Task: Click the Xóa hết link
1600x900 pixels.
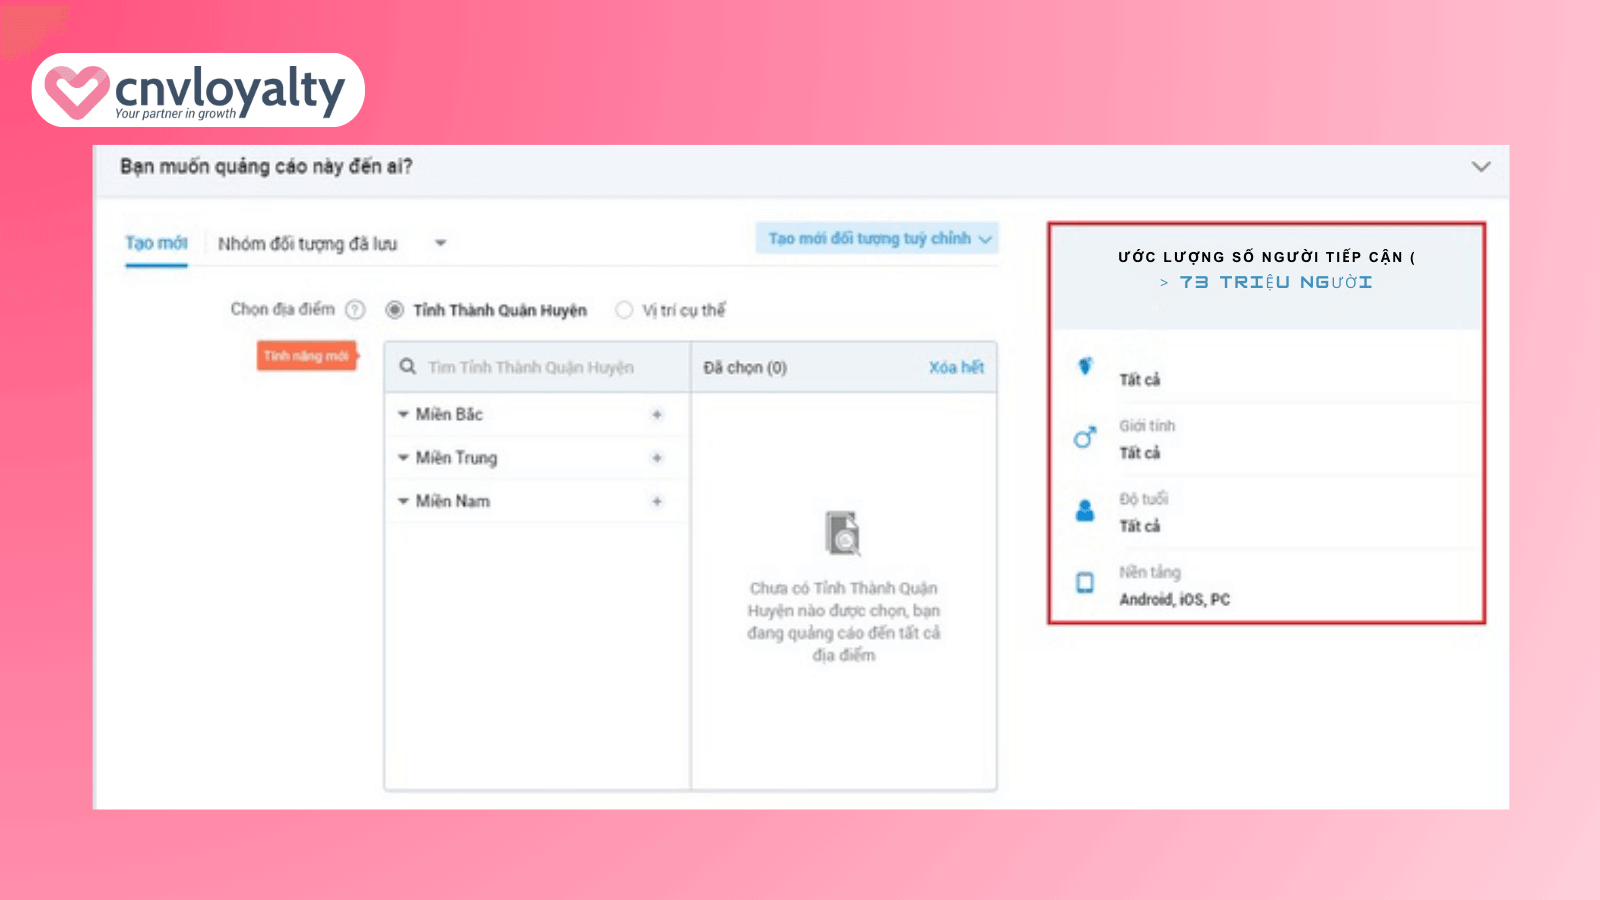Action: (x=955, y=367)
